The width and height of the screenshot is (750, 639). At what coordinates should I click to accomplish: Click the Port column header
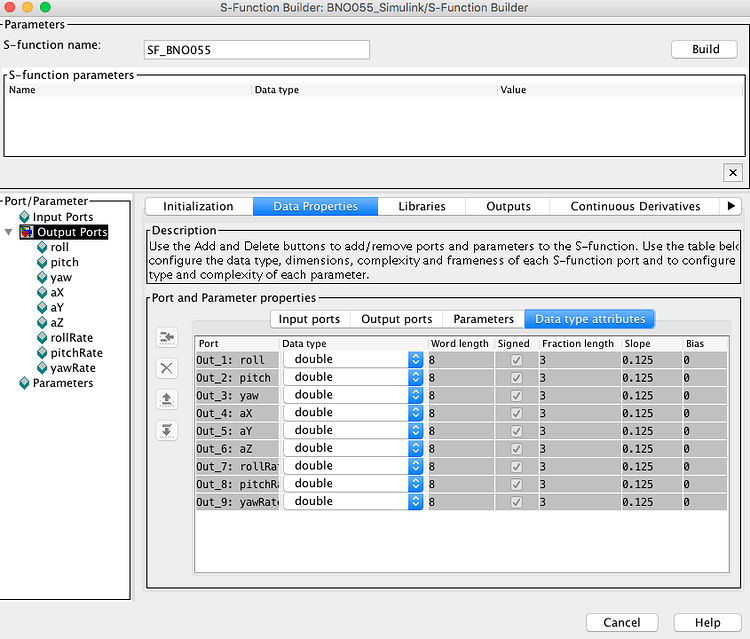coord(237,343)
